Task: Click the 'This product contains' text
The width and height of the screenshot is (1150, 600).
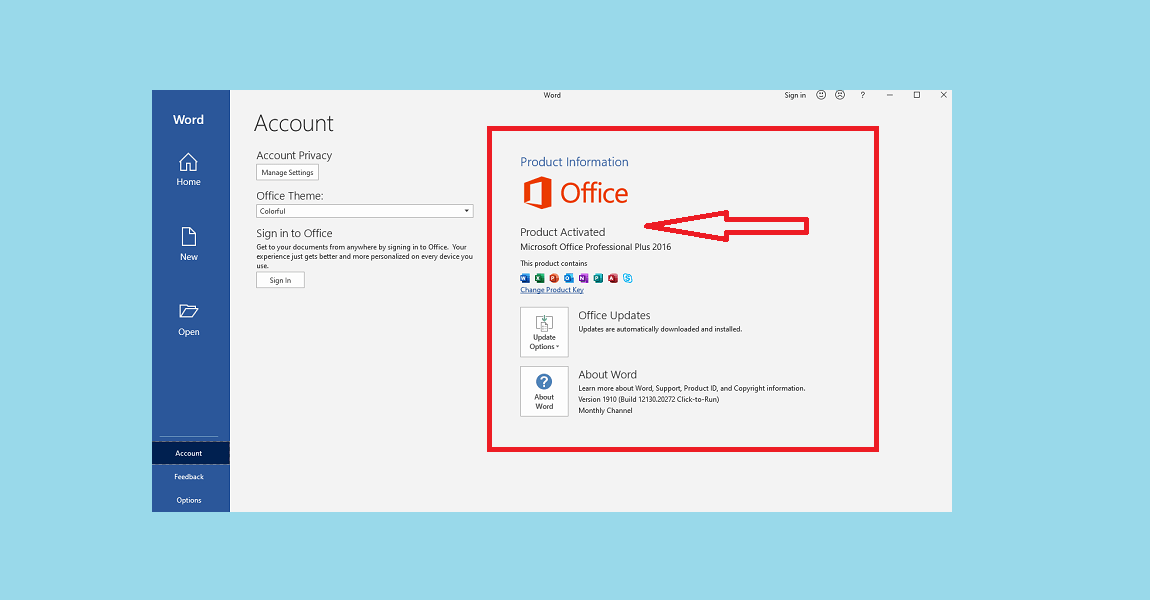Action: point(554,263)
